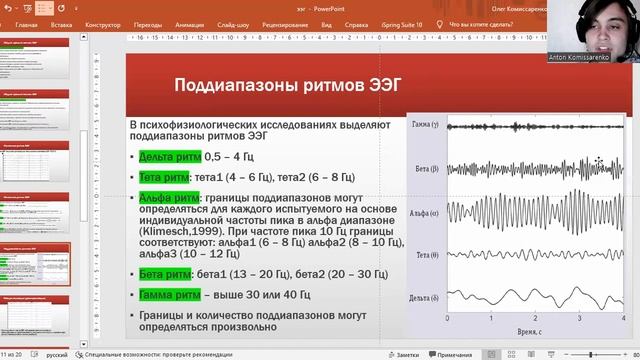
Task: Click the 'Время, с' axis label
Action: pos(529,332)
